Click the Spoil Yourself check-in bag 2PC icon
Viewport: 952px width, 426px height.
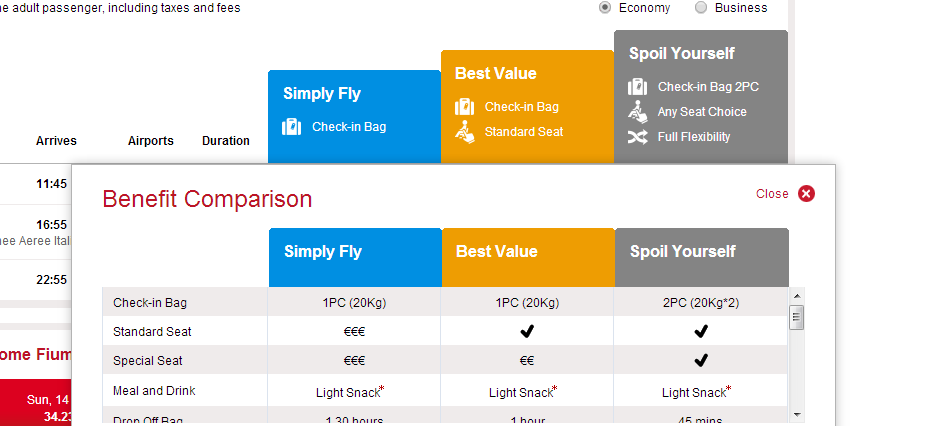tap(638, 87)
